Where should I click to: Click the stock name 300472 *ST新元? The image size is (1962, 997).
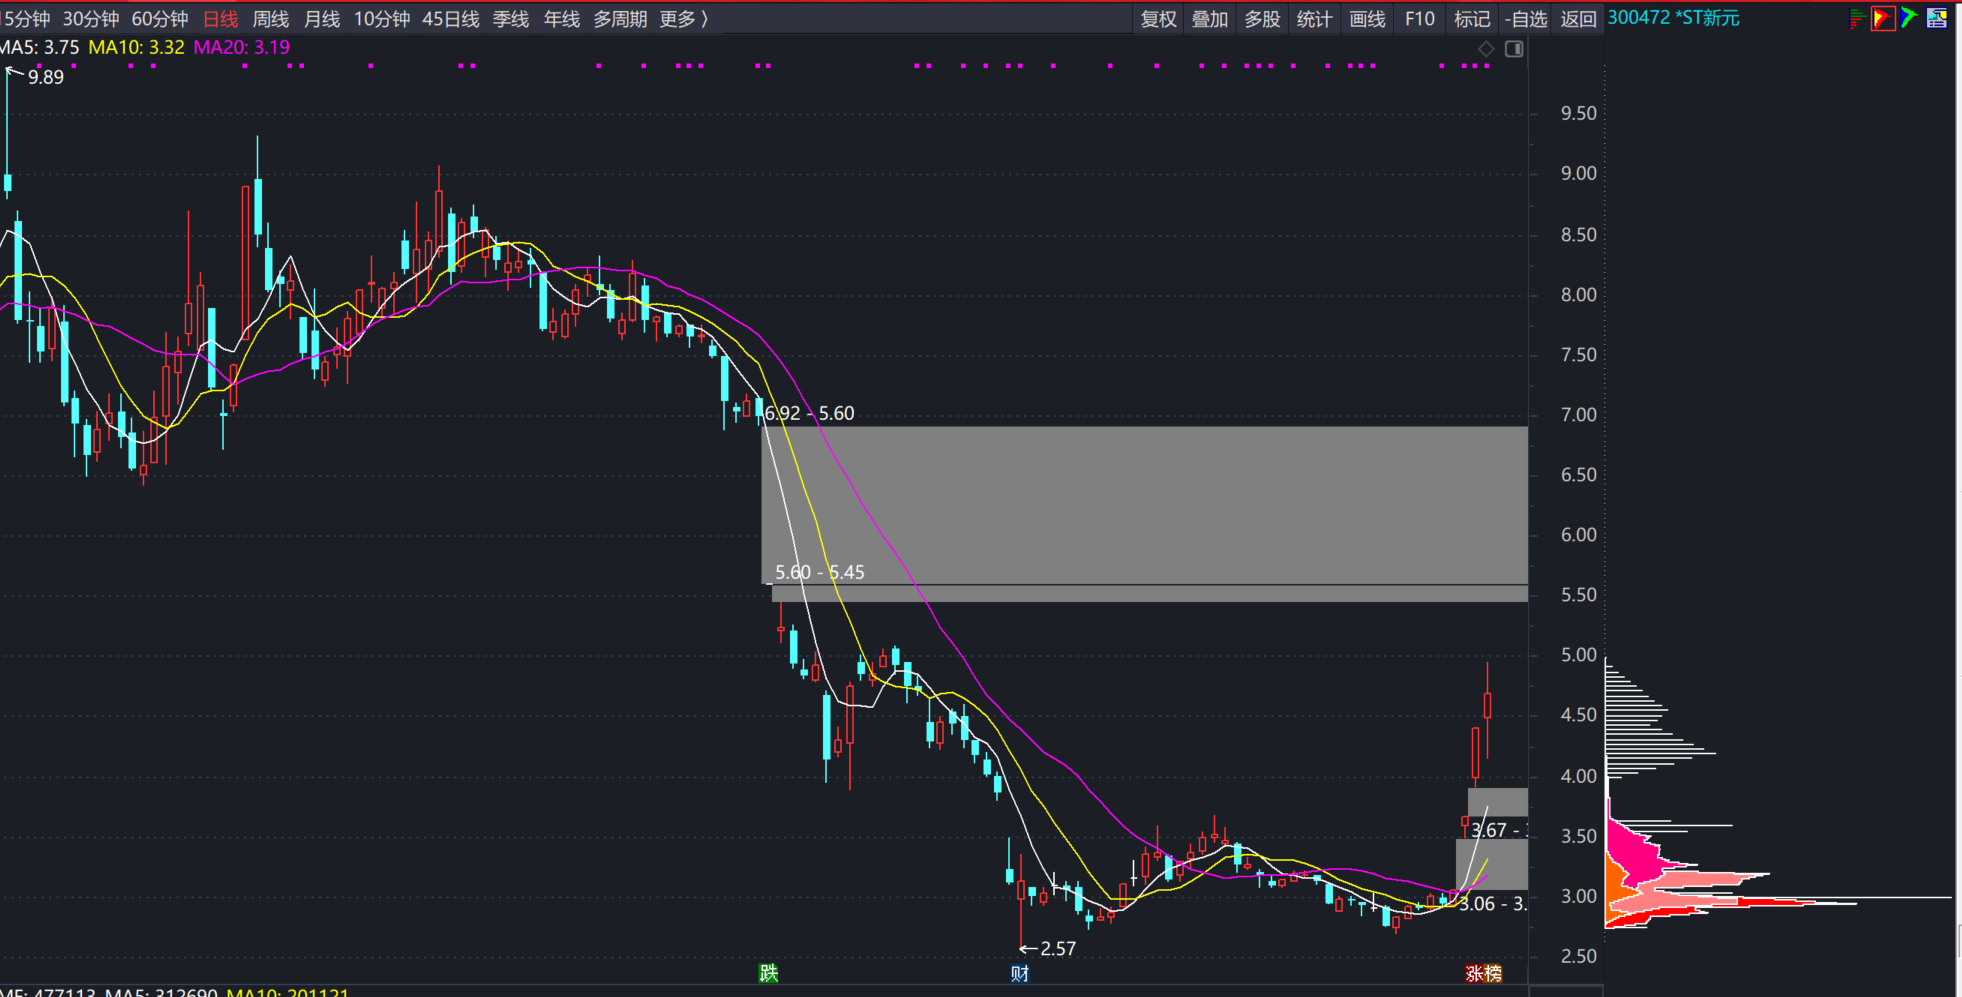[x=1673, y=18]
